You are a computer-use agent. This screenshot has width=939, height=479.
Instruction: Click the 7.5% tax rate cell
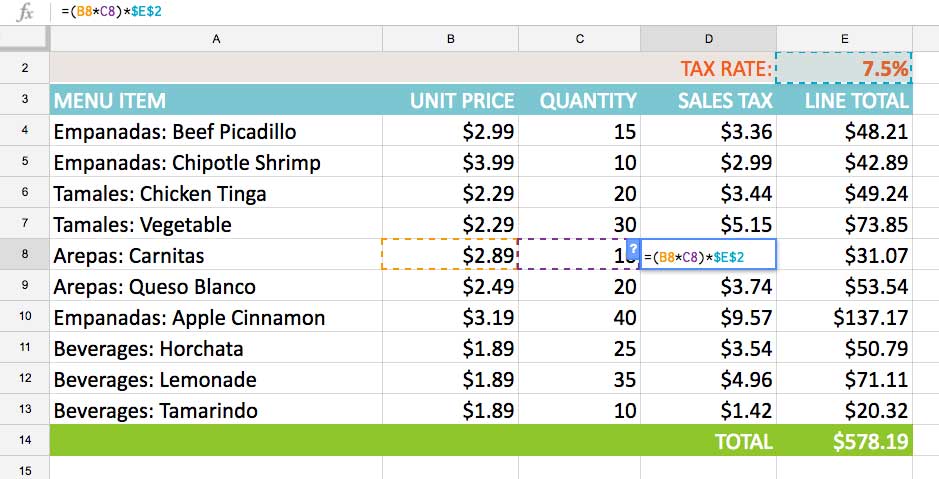point(844,69)
